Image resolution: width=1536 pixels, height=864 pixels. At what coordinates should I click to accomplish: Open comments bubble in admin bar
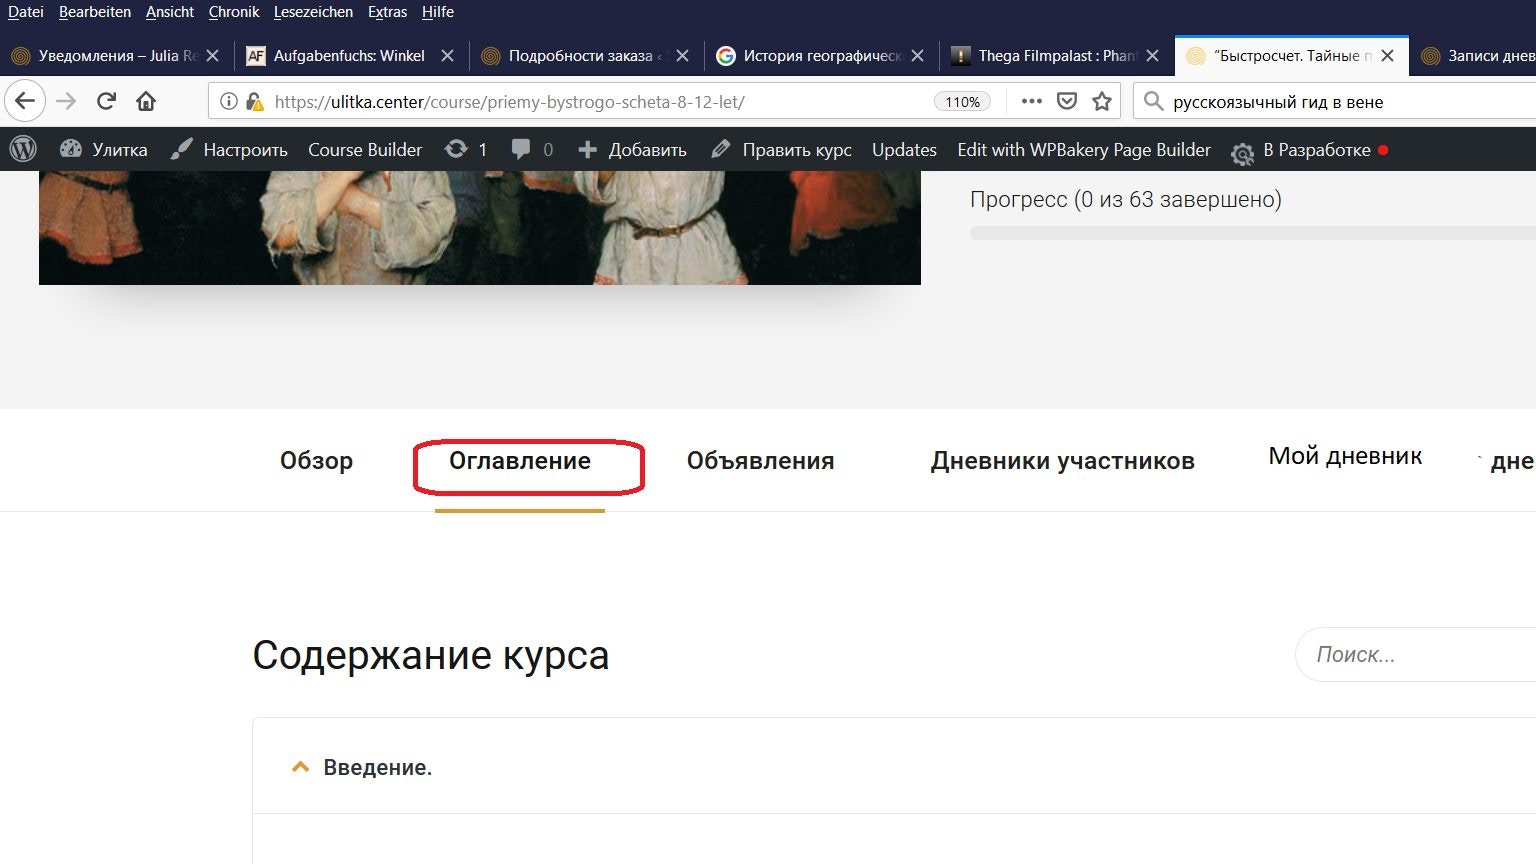pos(531,149)
